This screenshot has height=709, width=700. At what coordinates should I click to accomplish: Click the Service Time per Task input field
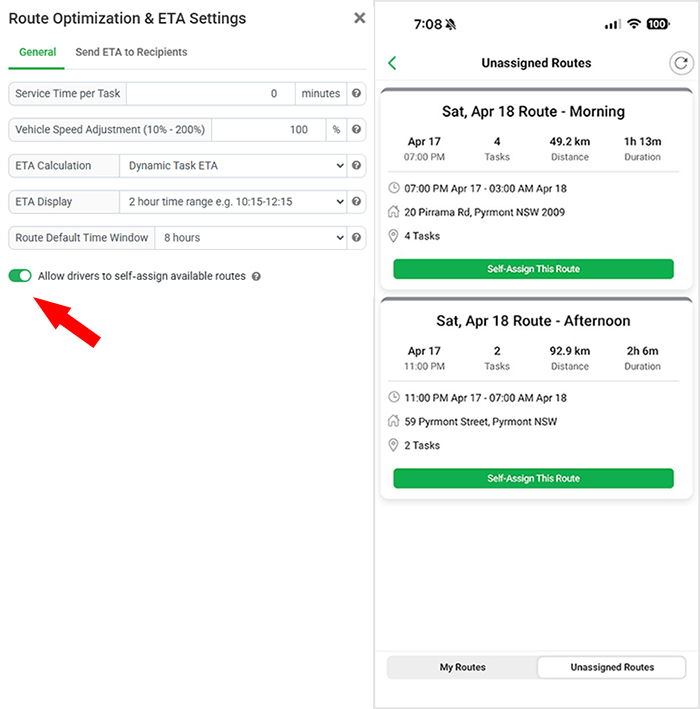[x=211, y=93]
